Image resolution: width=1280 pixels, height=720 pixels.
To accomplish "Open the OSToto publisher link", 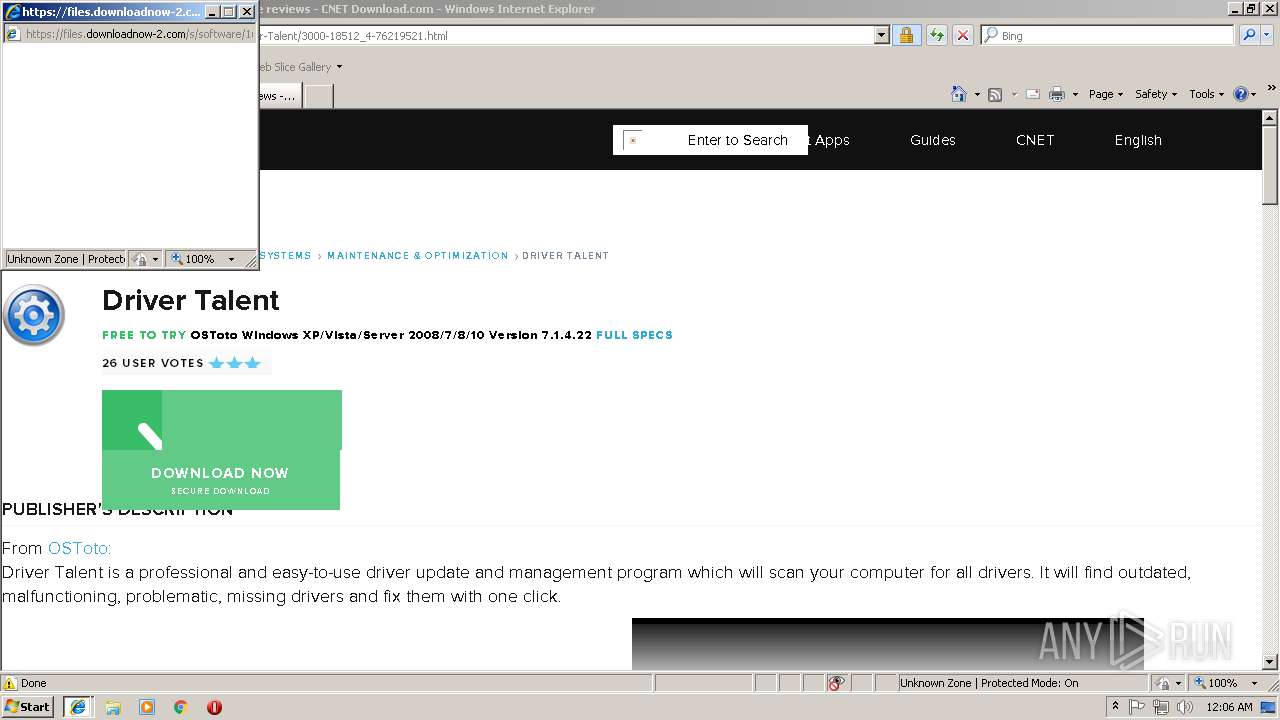I will (79, 548).
